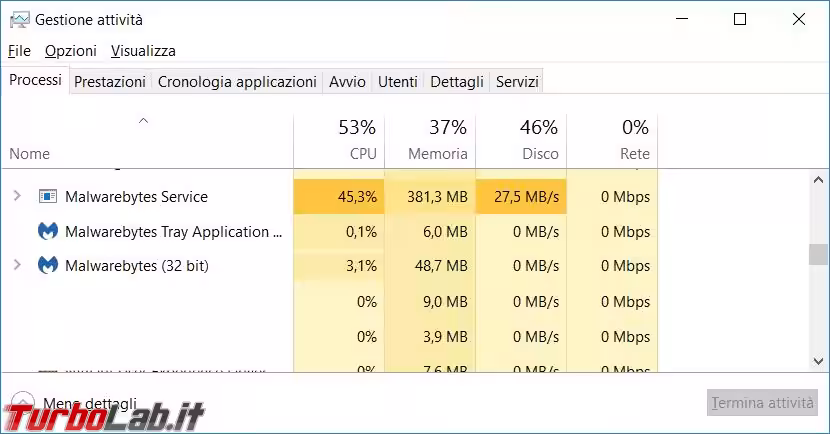Open the Avvio tab

tap(347, 82)
